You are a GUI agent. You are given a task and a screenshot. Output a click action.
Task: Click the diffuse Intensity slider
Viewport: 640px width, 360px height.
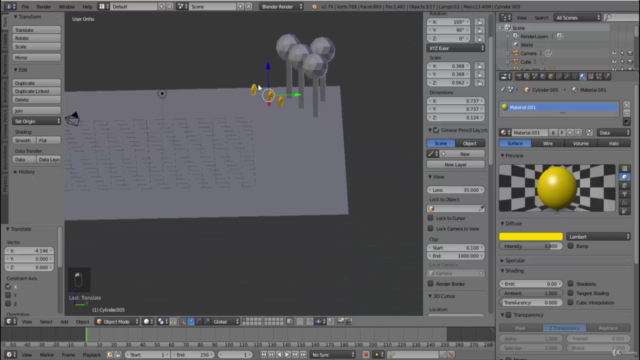click(531, 246)
